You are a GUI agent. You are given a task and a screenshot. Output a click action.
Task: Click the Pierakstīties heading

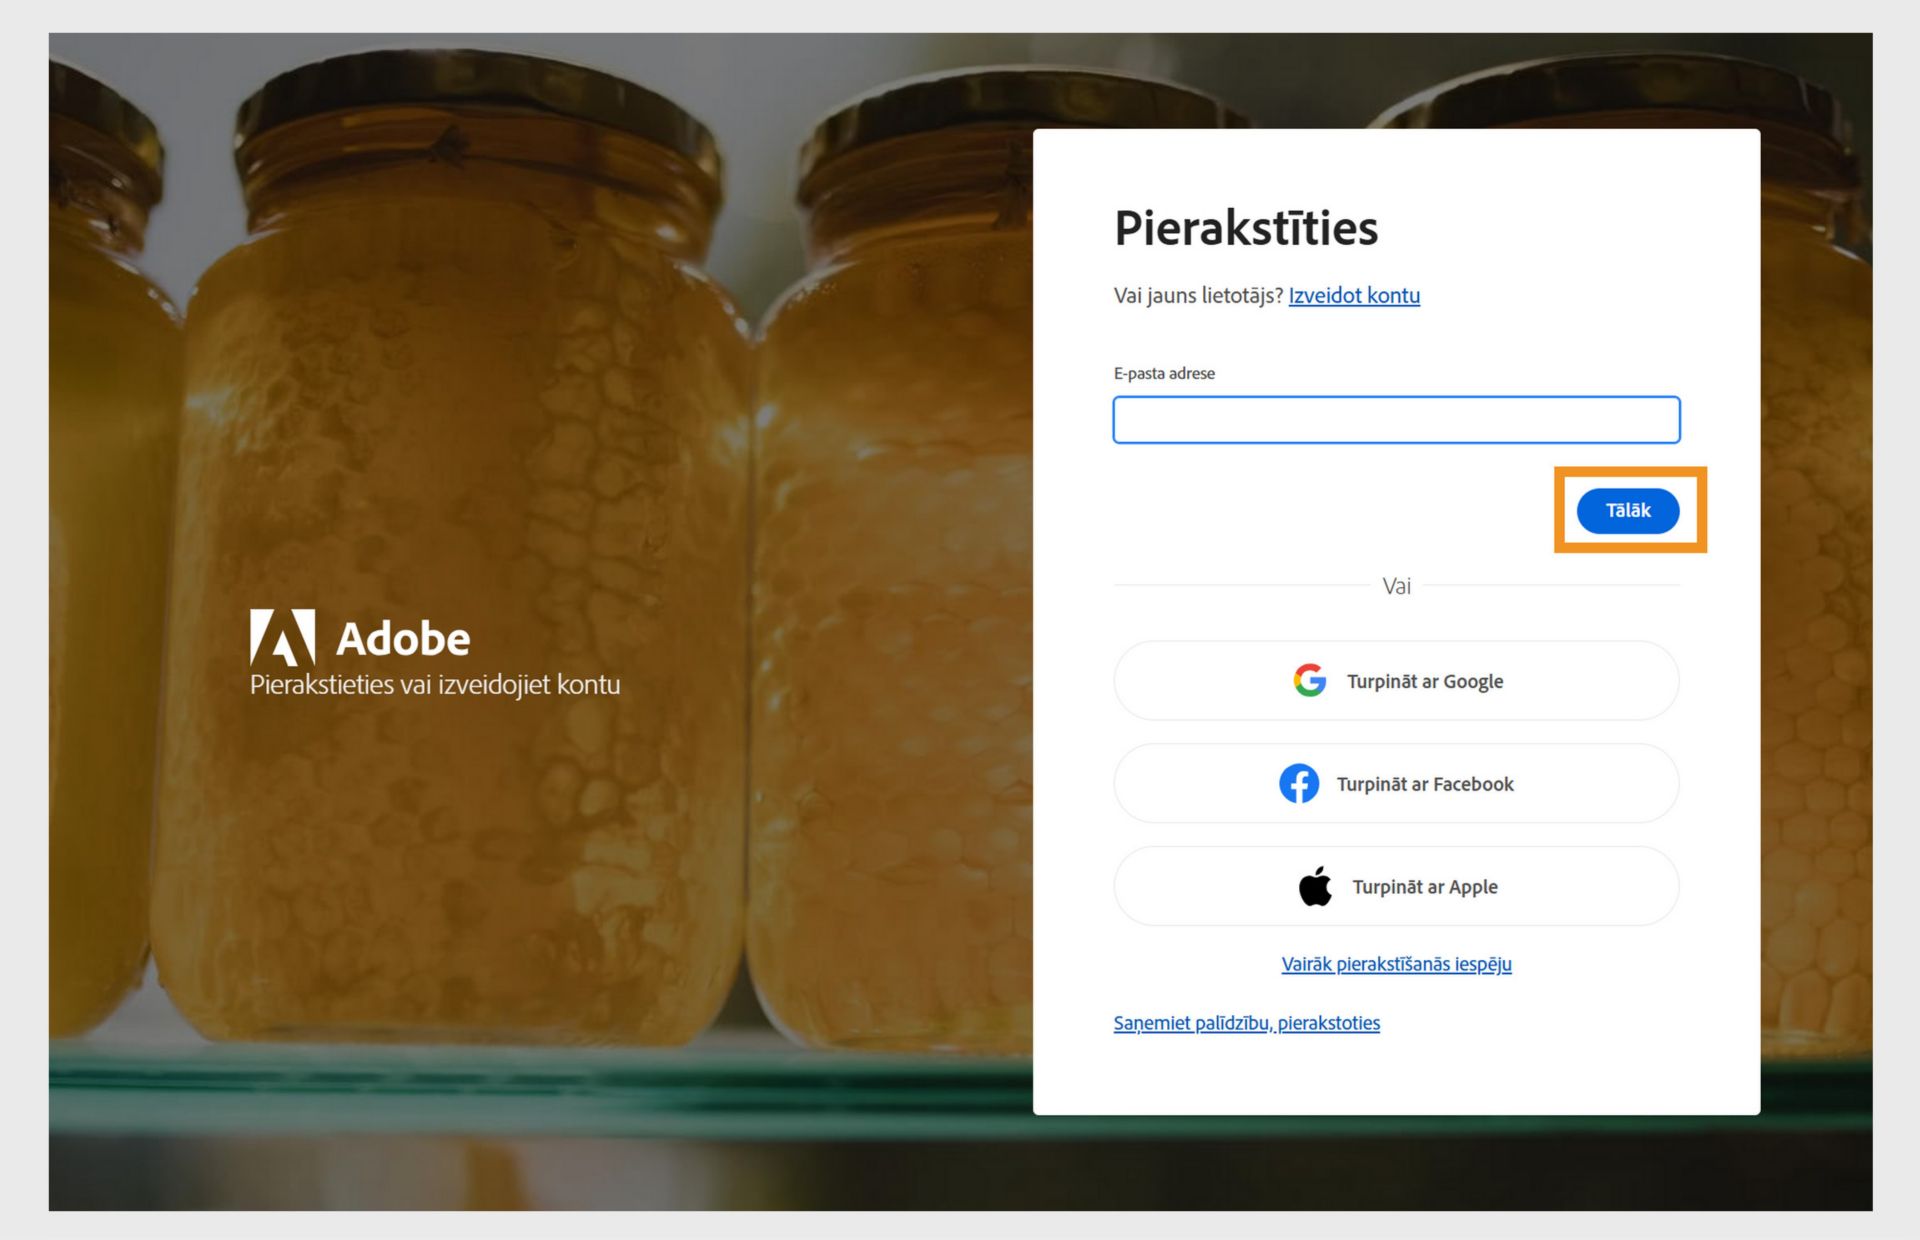point(1246,228)
